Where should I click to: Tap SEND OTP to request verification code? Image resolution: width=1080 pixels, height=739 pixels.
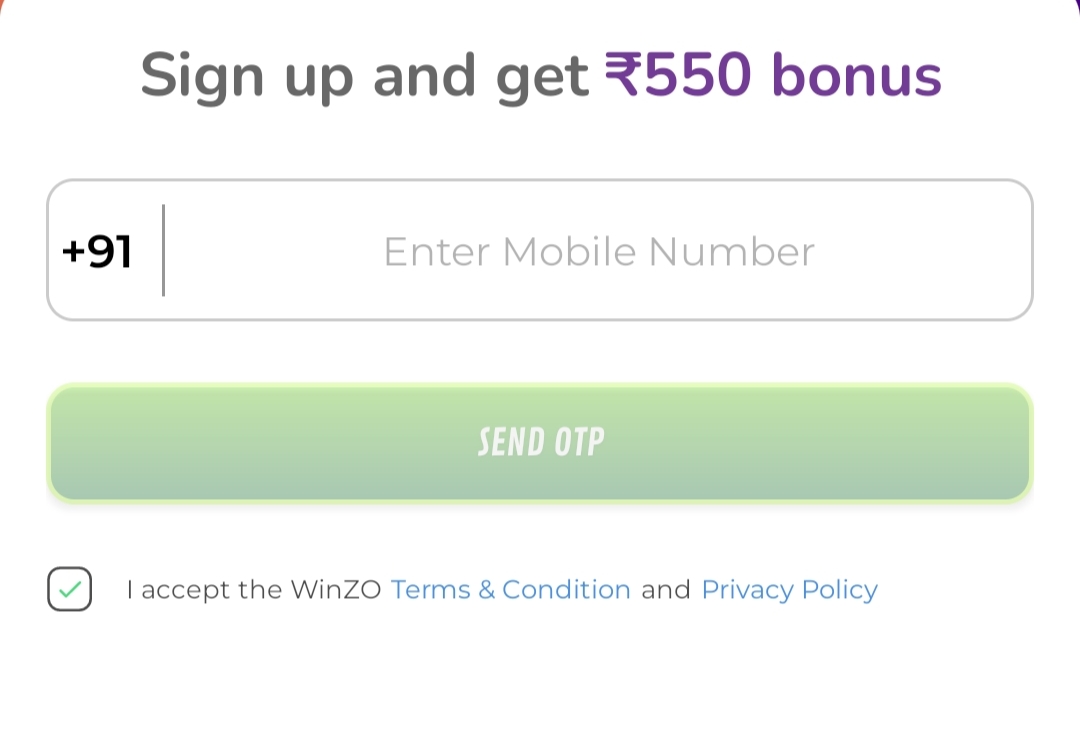point(540,442)
